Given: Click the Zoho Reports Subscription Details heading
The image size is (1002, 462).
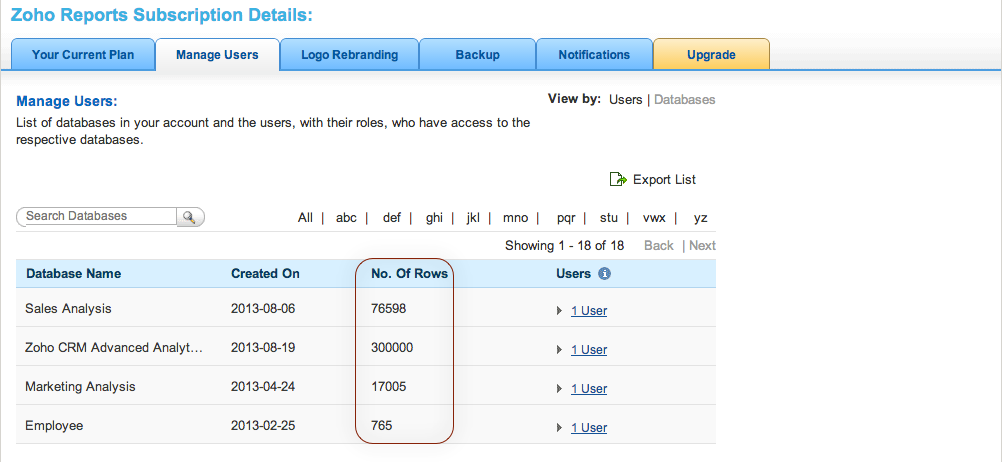Looking at the screenshot, I should pos(162,15).
